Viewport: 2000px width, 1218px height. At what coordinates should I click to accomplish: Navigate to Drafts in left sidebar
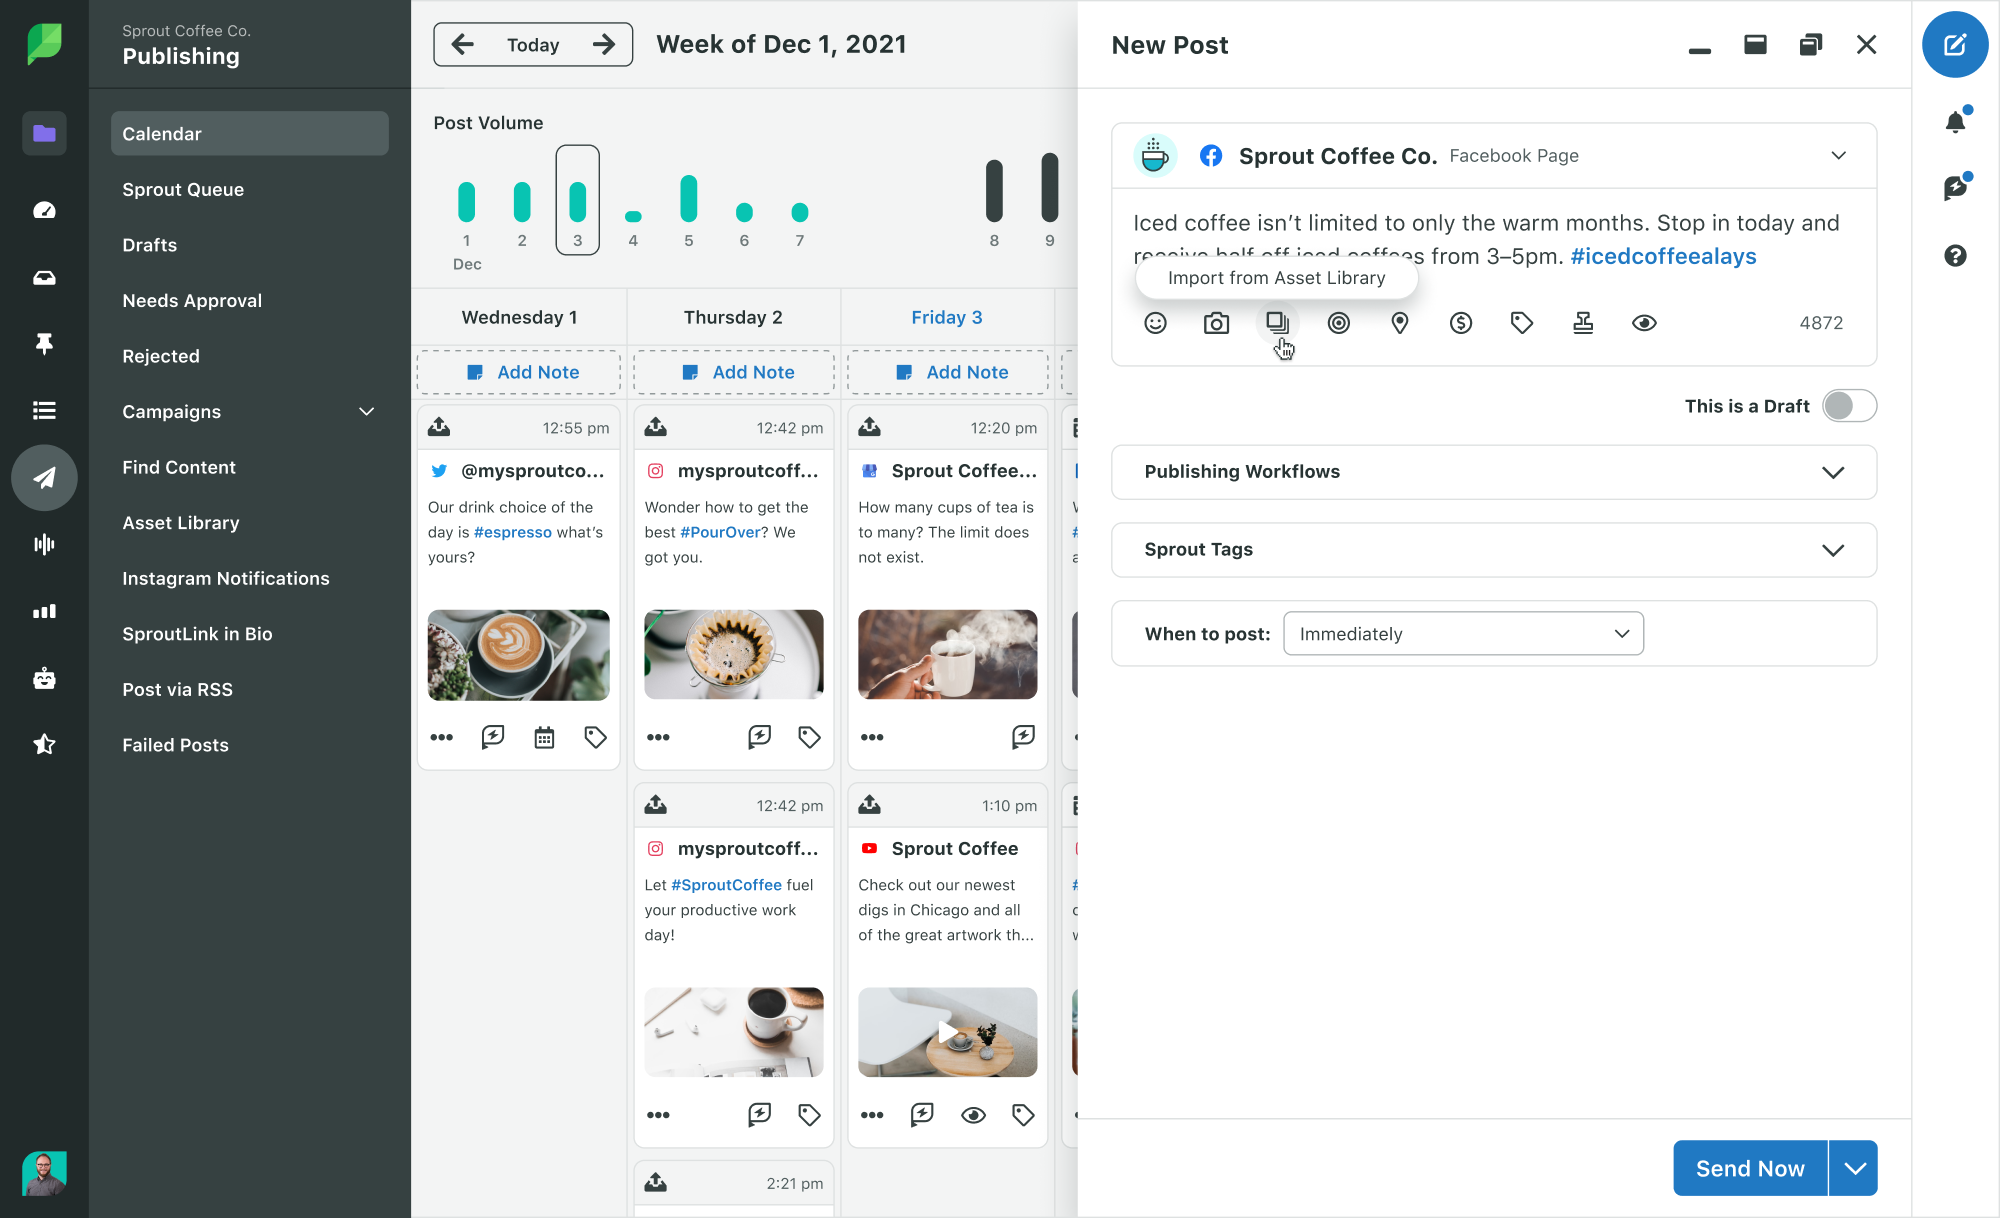point(149,244)
